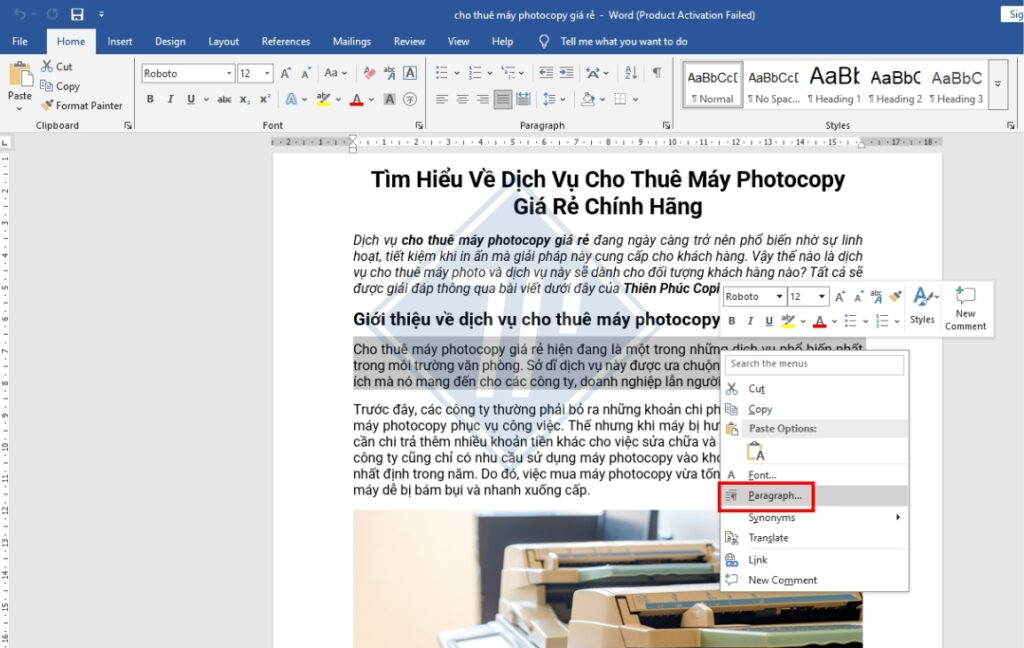This screenshot has height=648, width=1024.
Task: Click the Save icon in the title bar
Action: pos(77,14)
